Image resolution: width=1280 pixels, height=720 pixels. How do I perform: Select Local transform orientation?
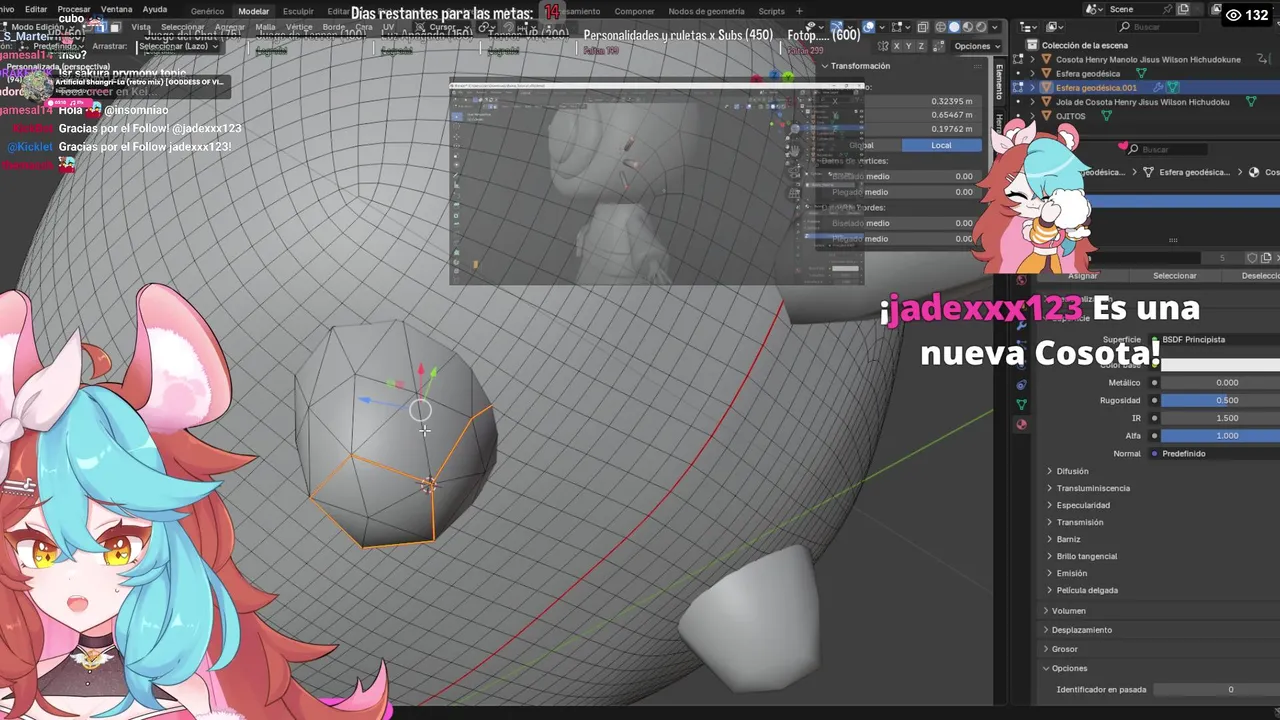click(941, 145)
